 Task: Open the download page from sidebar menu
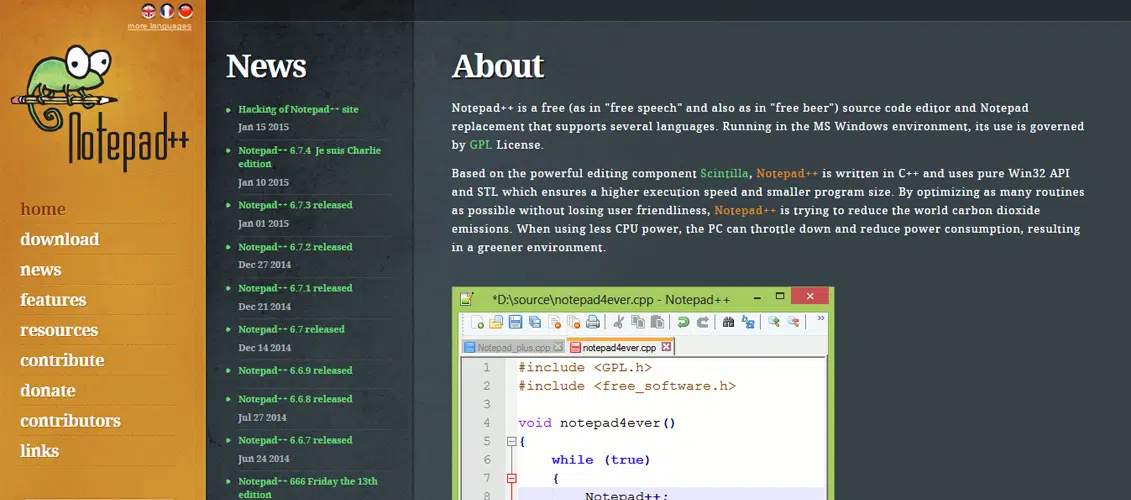59,239
